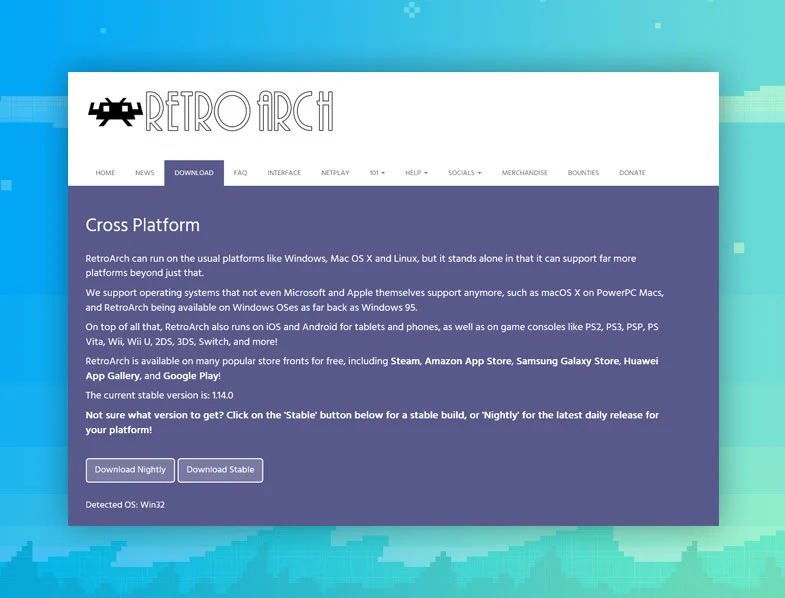
Task: Open the Interface page
Action: tap(284, 173)
